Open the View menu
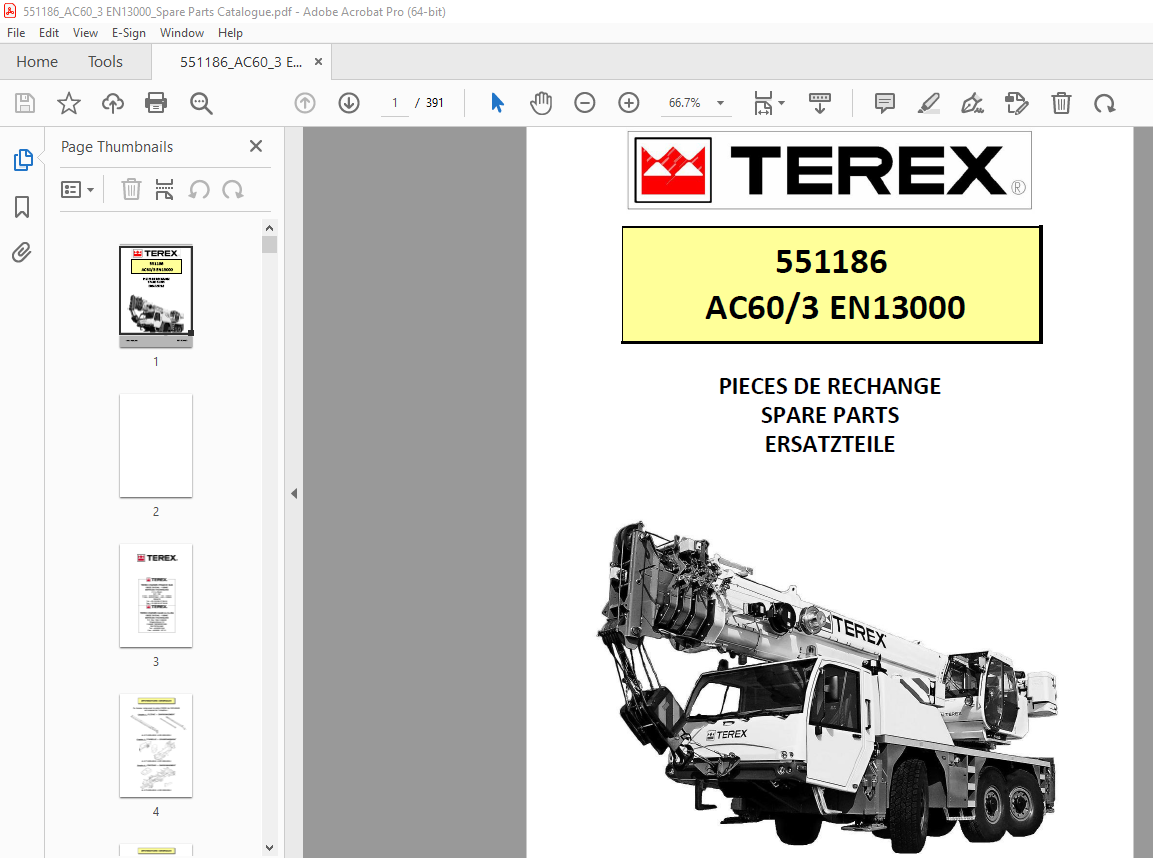The image size is (1153, 858). pos(85,33)
